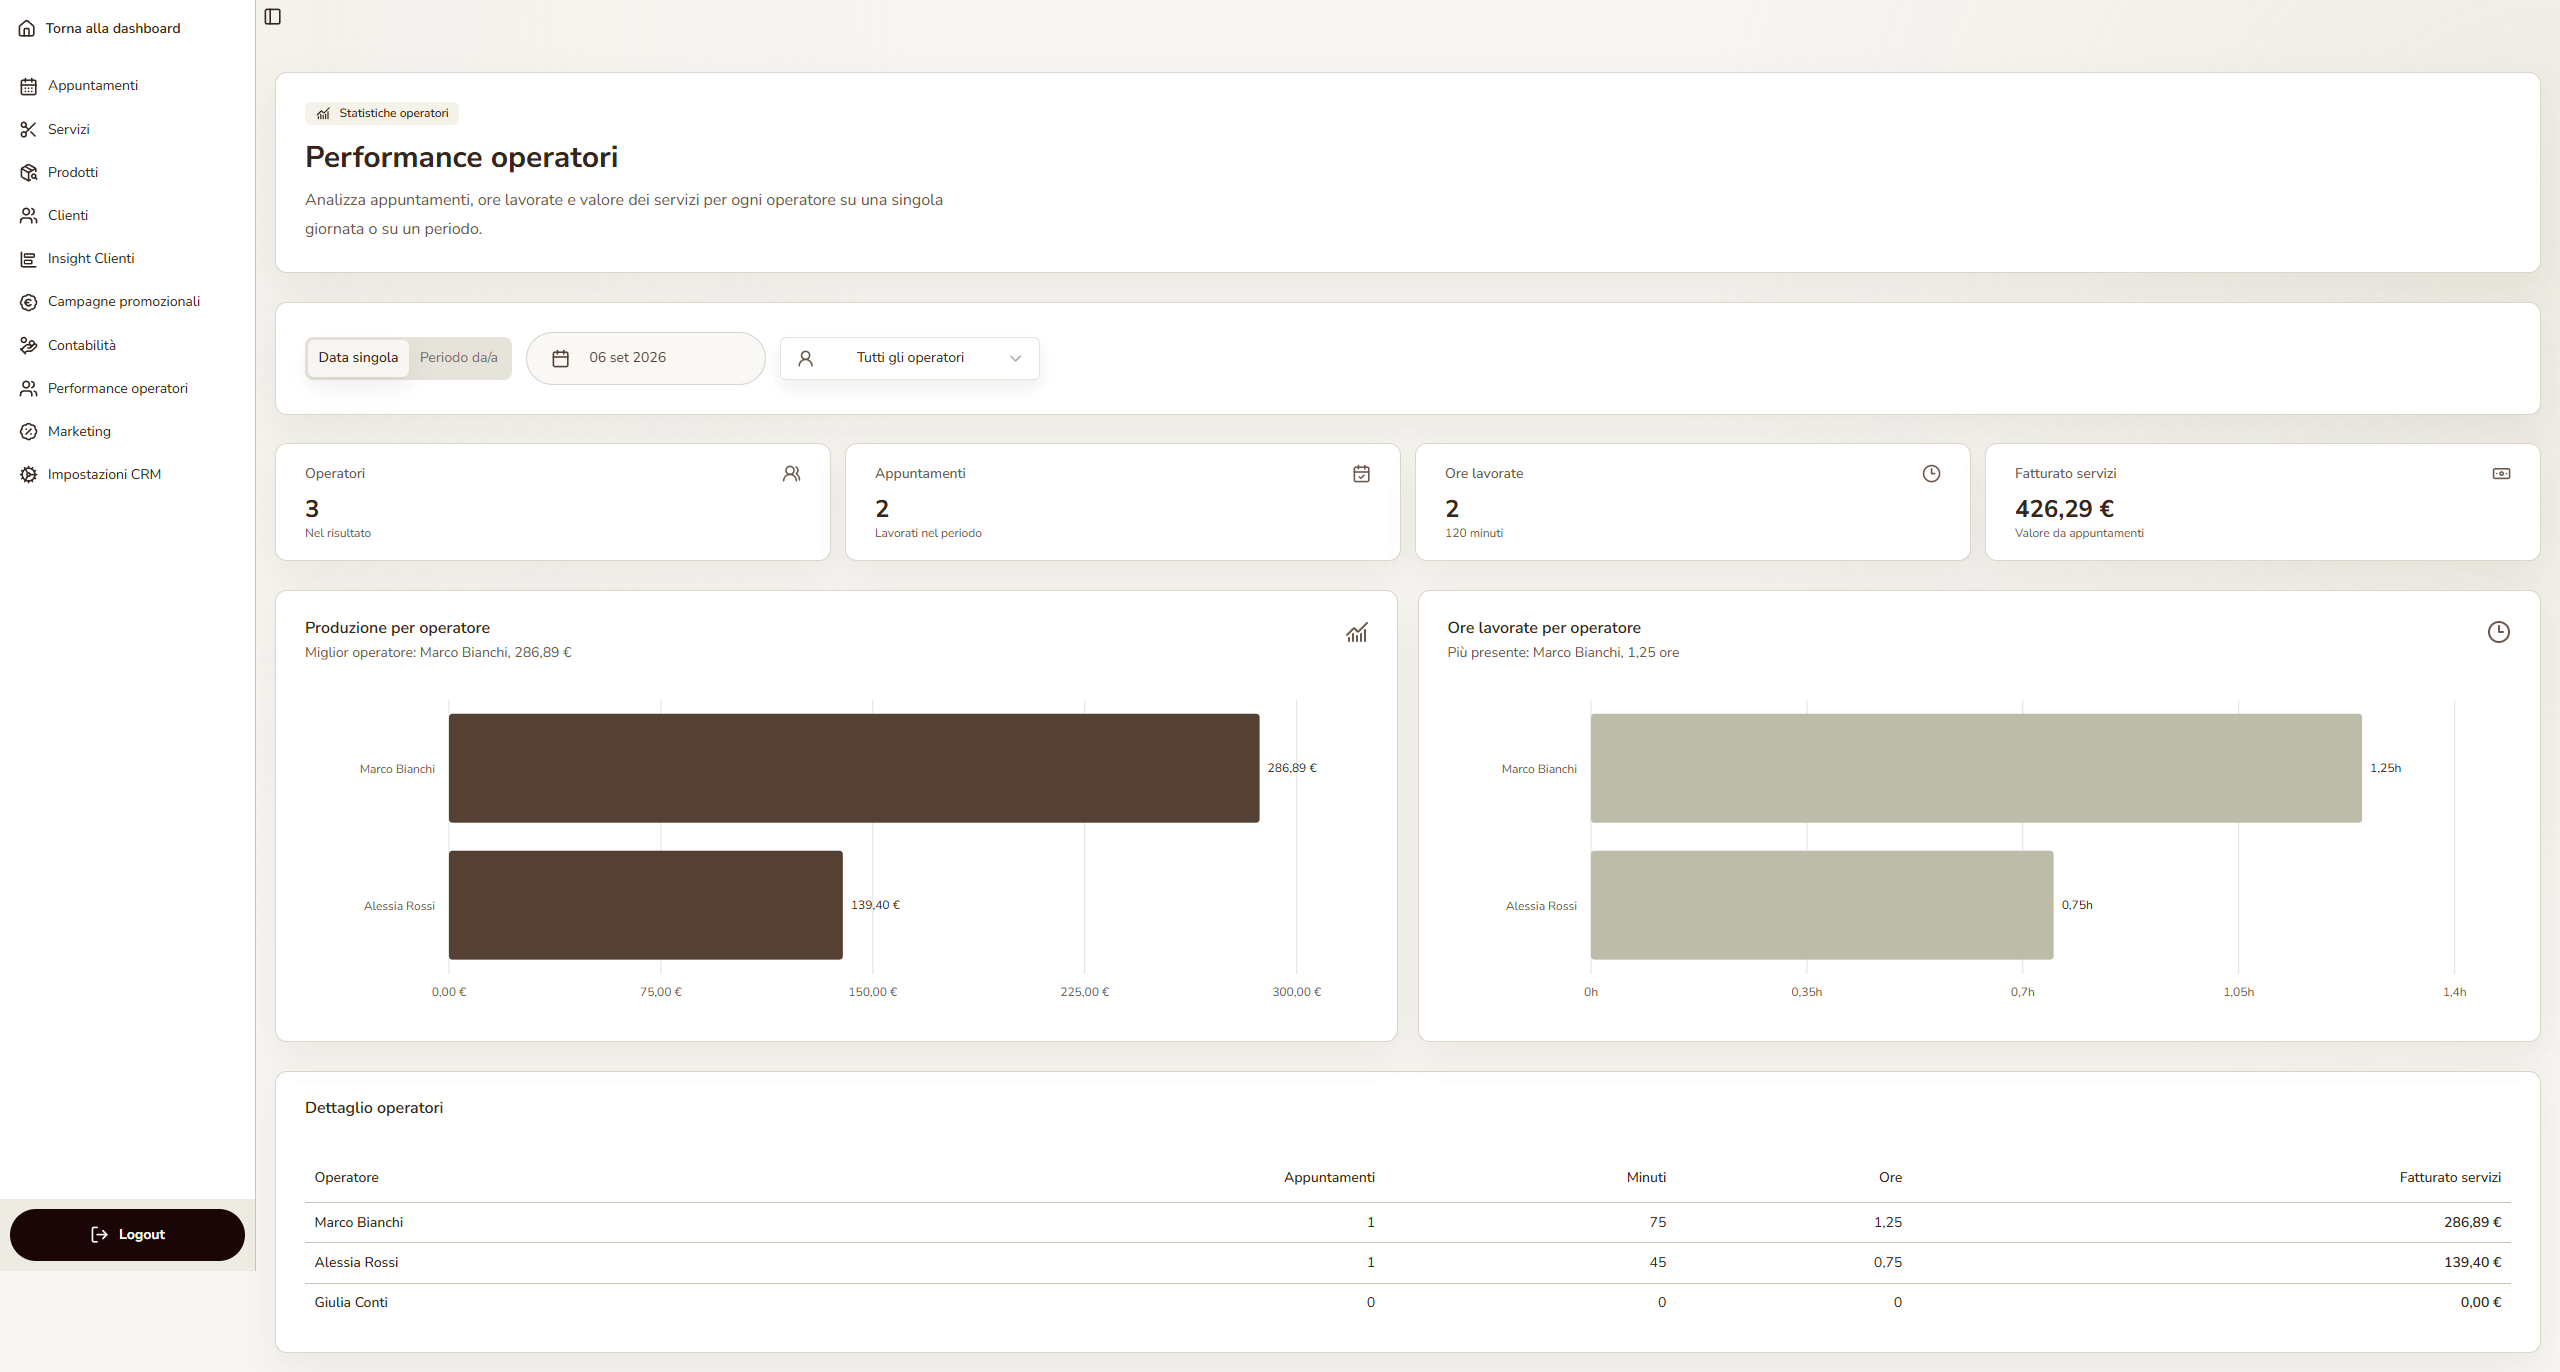Click the scissors icon for Servizi
The height and width of the screenshot is (1372, 2560).
(28, 129)
